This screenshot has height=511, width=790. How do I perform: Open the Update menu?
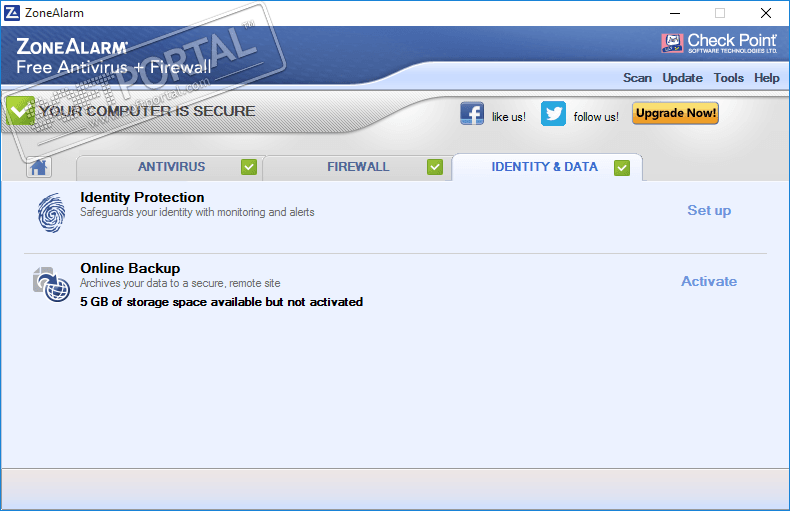(682, 78)
